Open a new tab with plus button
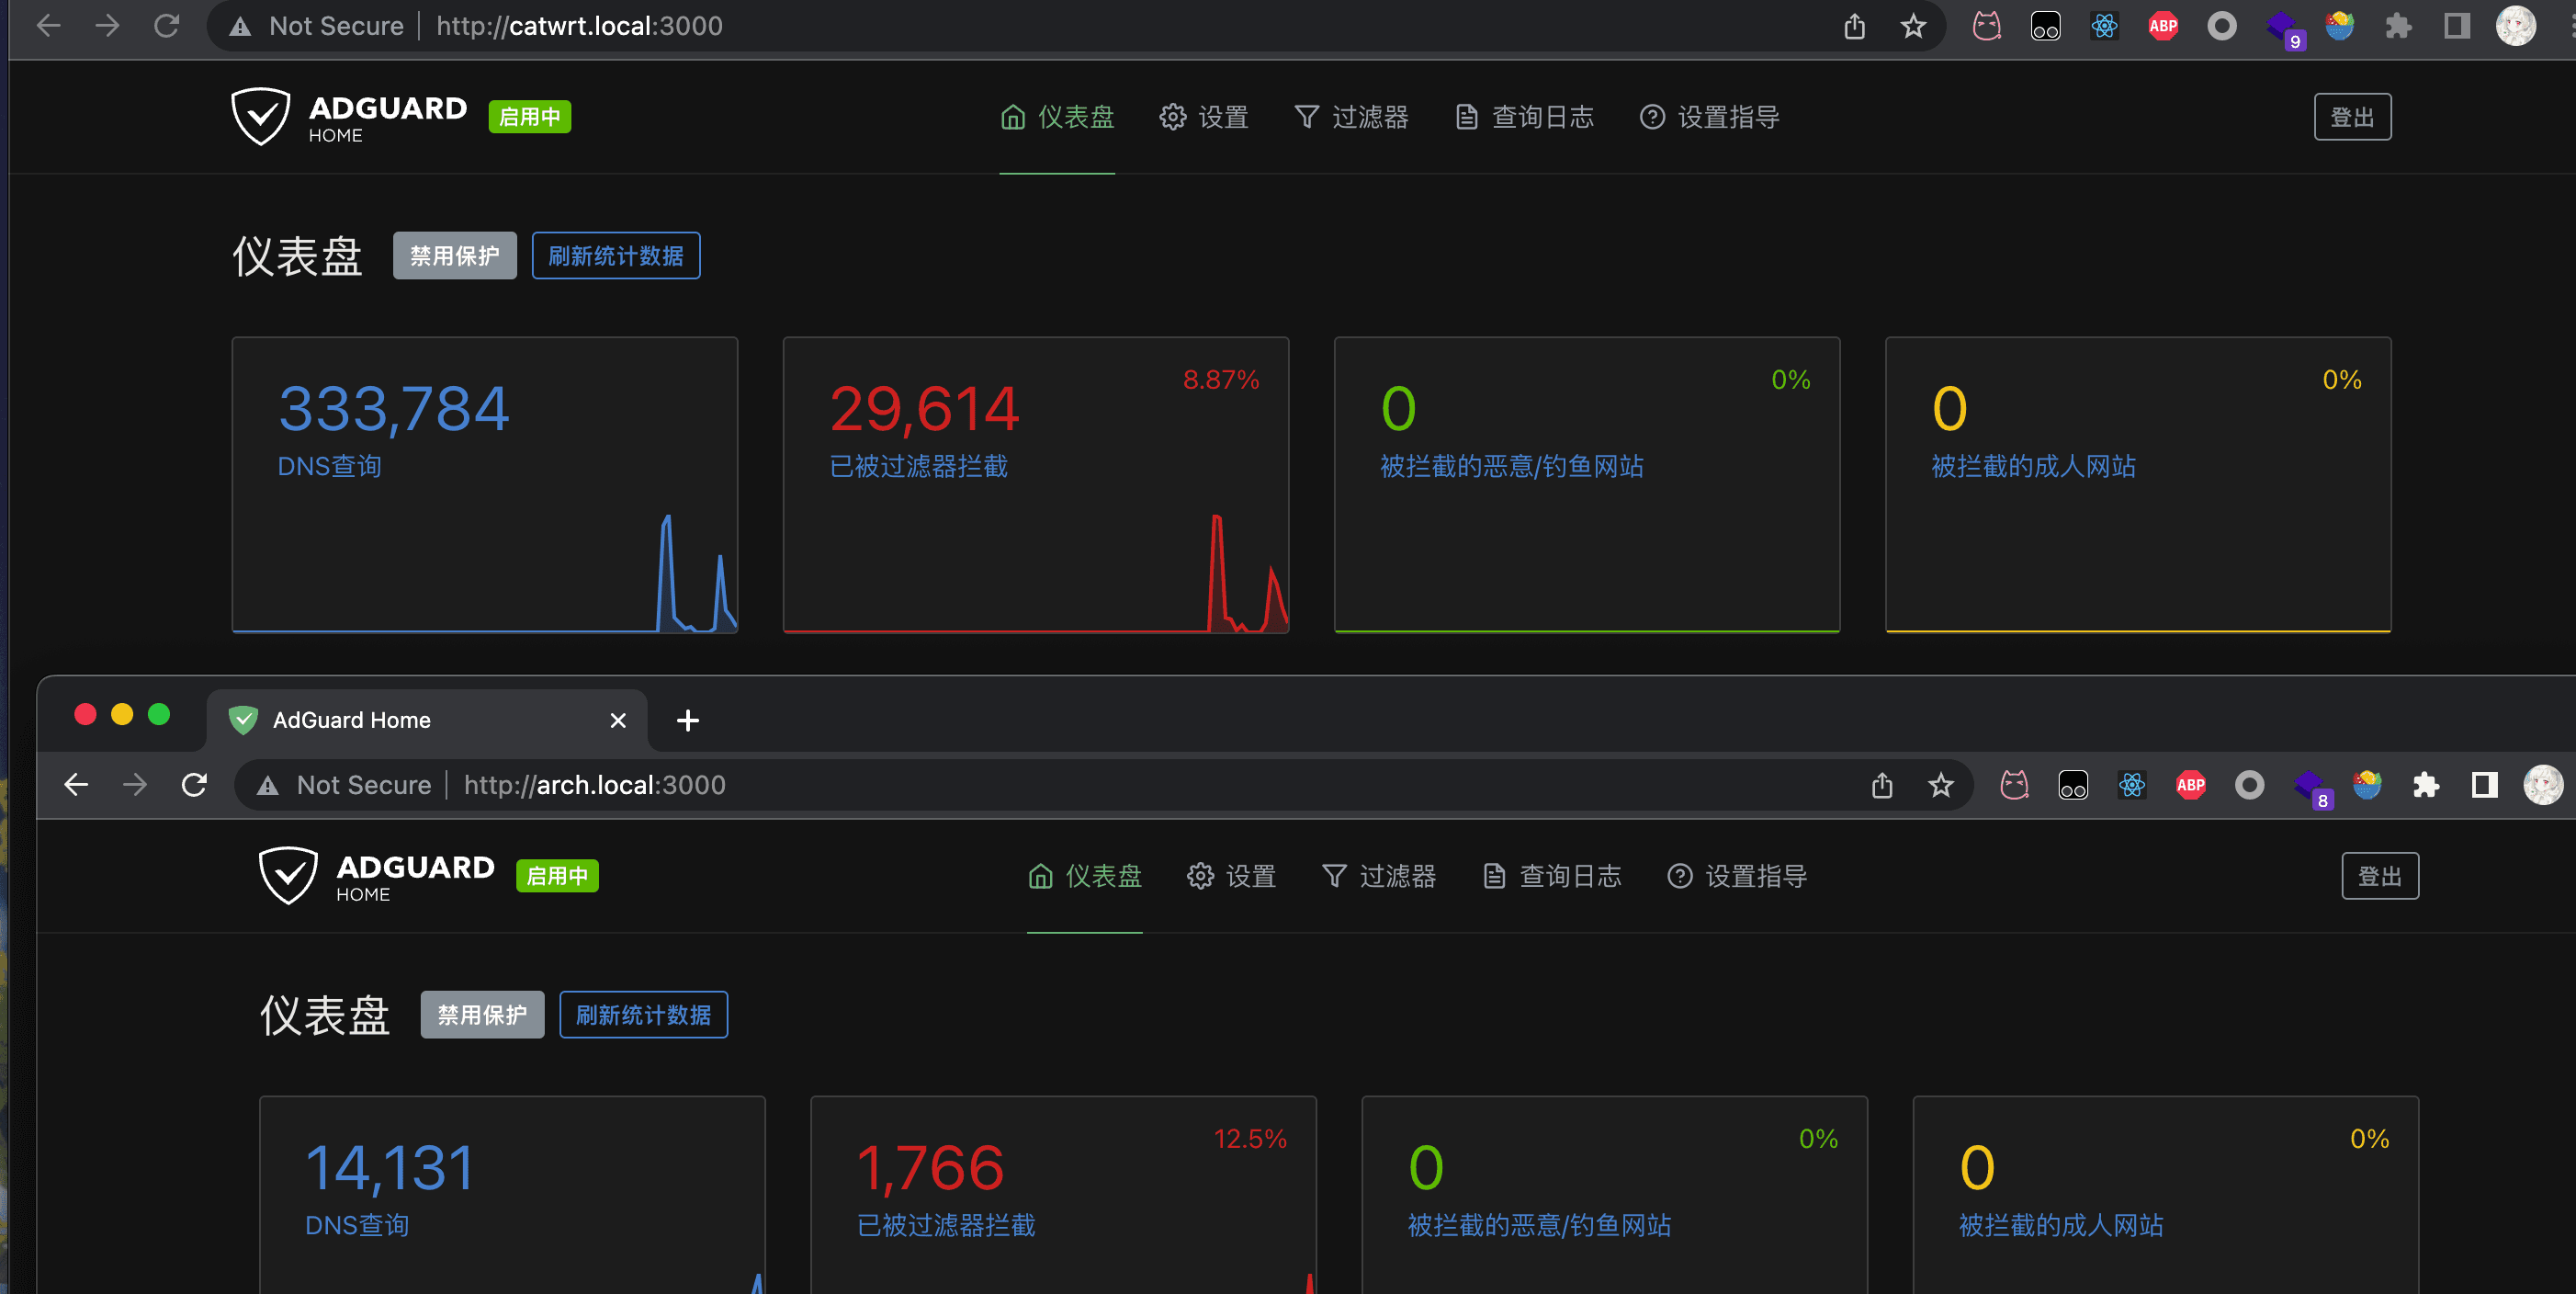 click(687, 720)
